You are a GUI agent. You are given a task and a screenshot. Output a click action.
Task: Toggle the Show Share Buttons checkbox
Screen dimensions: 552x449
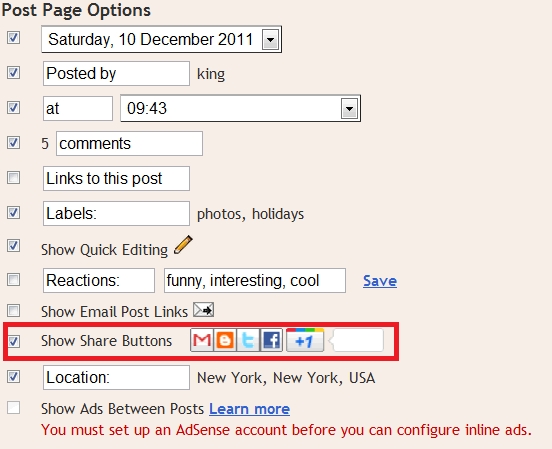coord(13,341)
